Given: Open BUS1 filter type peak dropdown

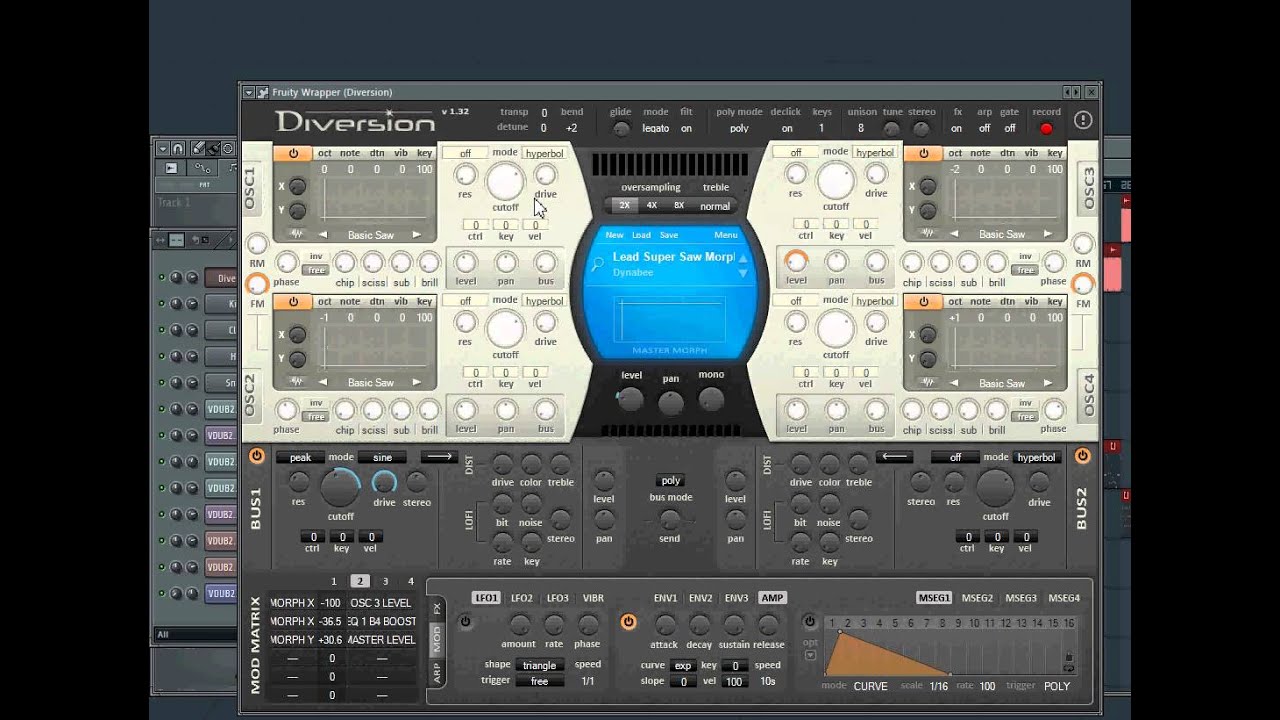Looking at the screenshot, I should [x=300, y=457].
